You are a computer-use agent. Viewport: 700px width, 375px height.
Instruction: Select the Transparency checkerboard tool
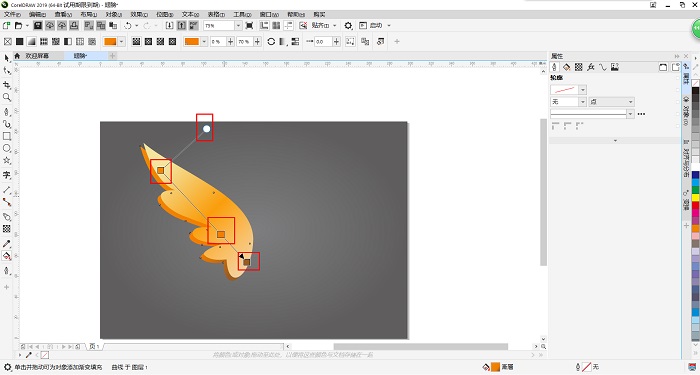point(7,229)
